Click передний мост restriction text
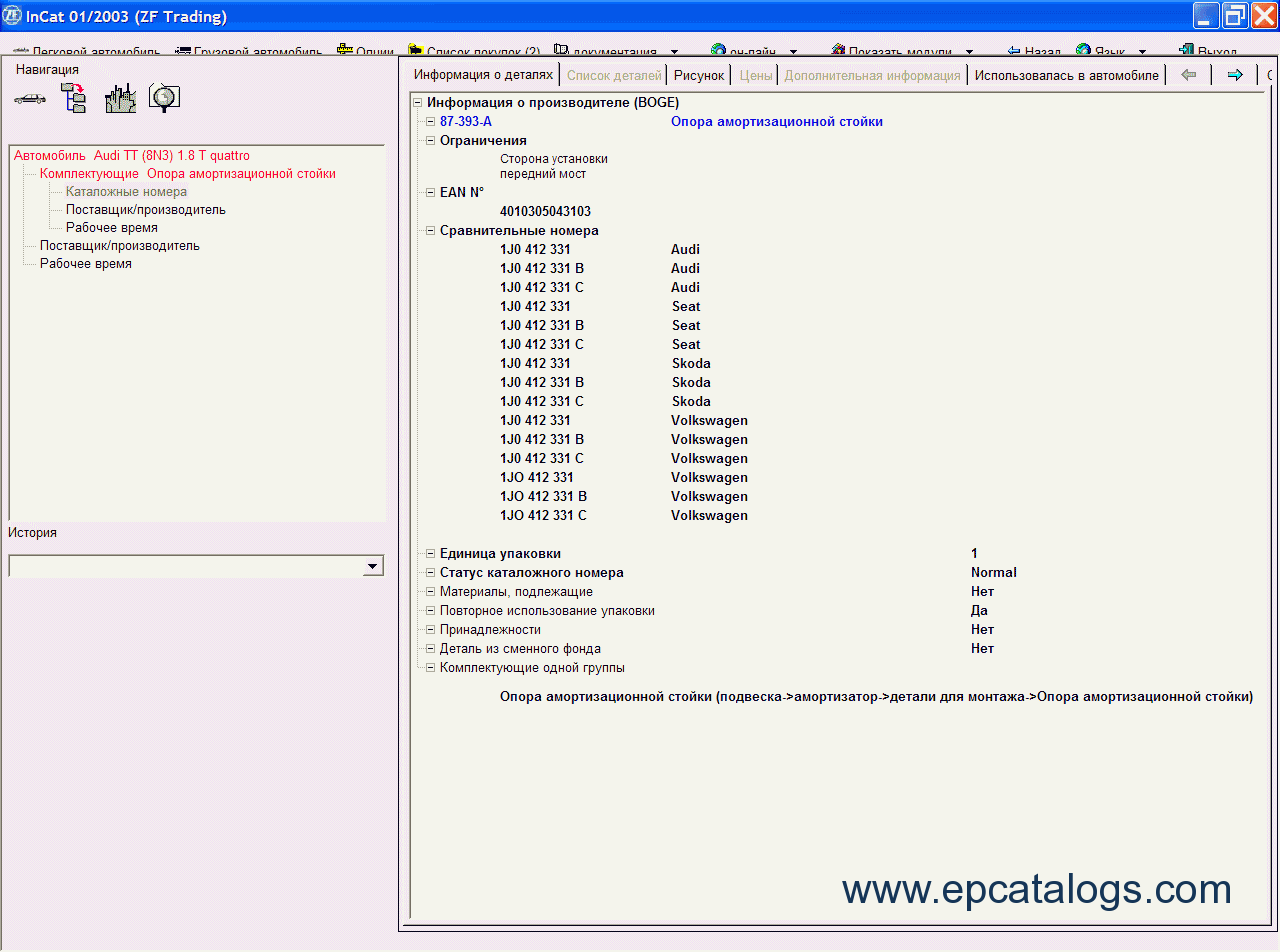 [x=543, y=173]
